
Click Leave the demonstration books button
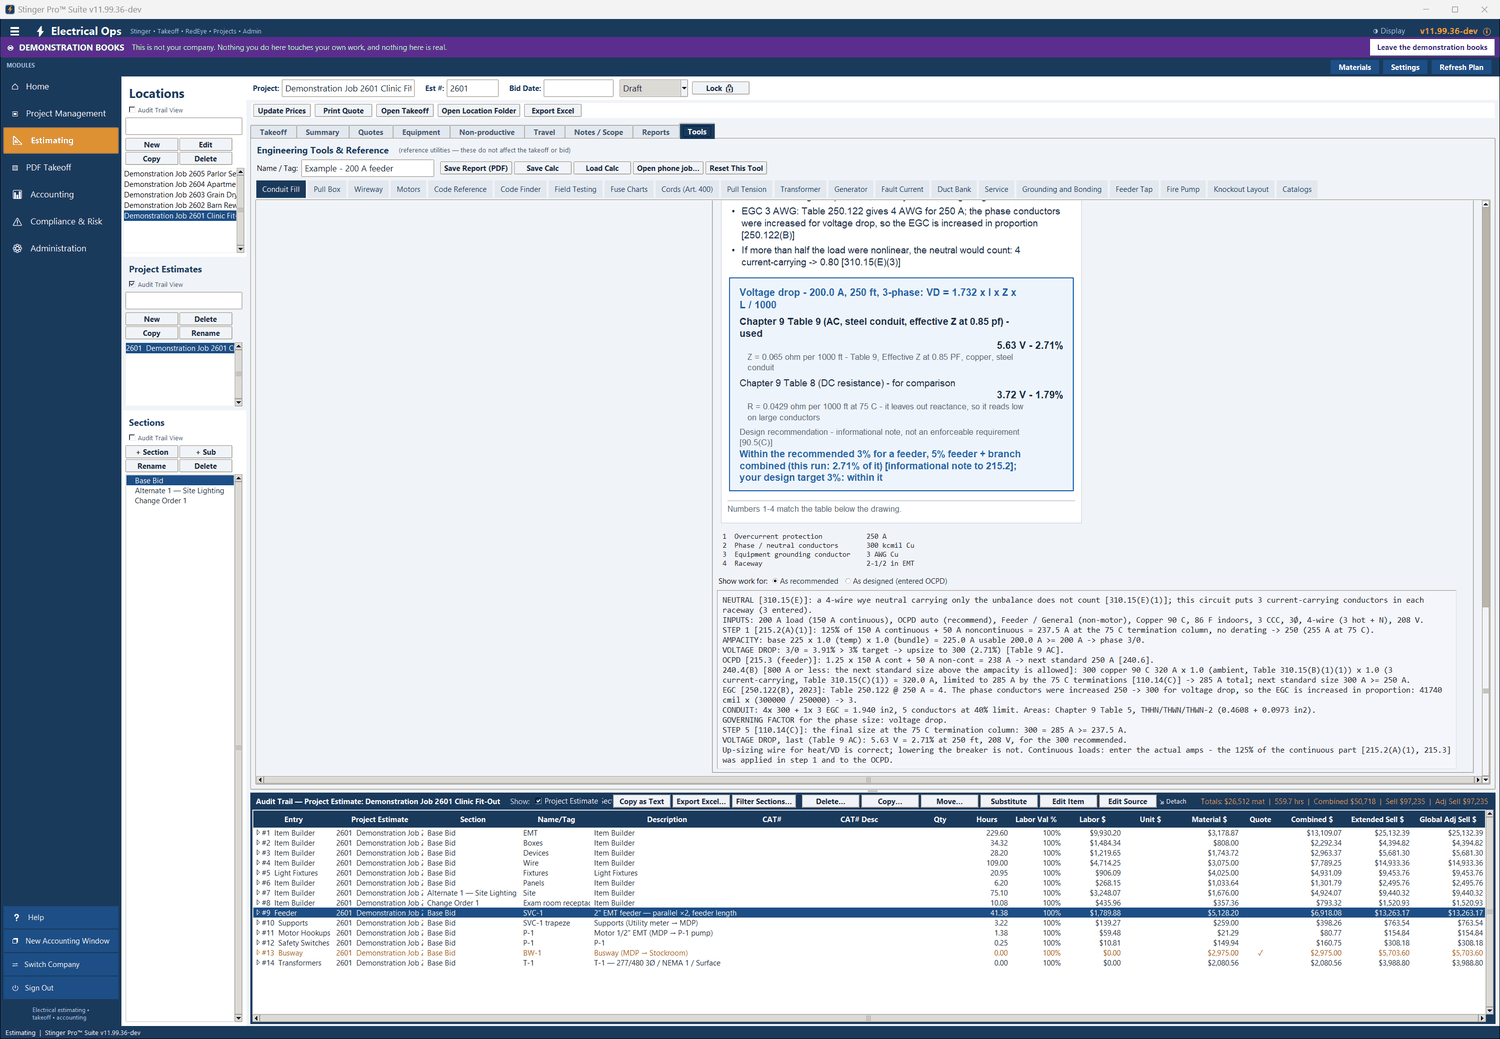(1432, 47)
